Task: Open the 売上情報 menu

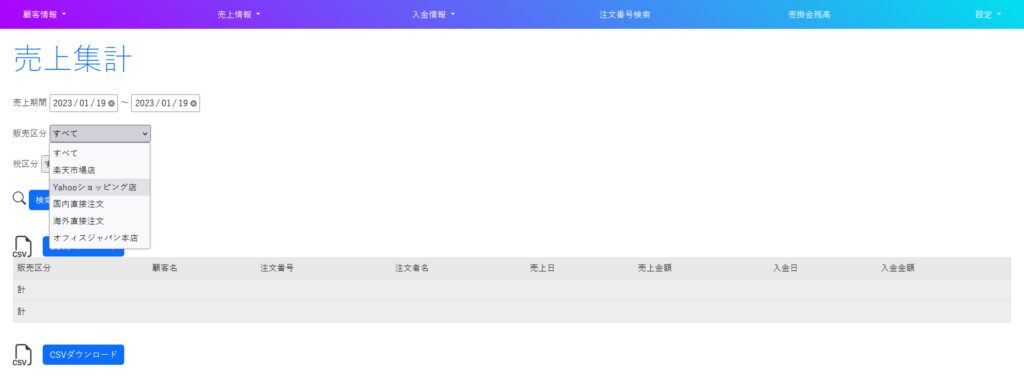Action: point(238,14)
